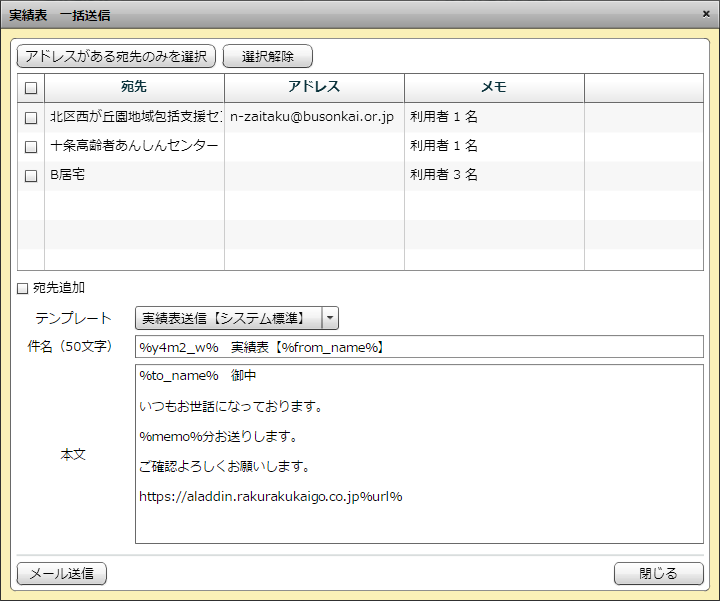
Task: Select the n-zaitaku@busonkai.or.jp address cell
Action: tap(312, 117)
